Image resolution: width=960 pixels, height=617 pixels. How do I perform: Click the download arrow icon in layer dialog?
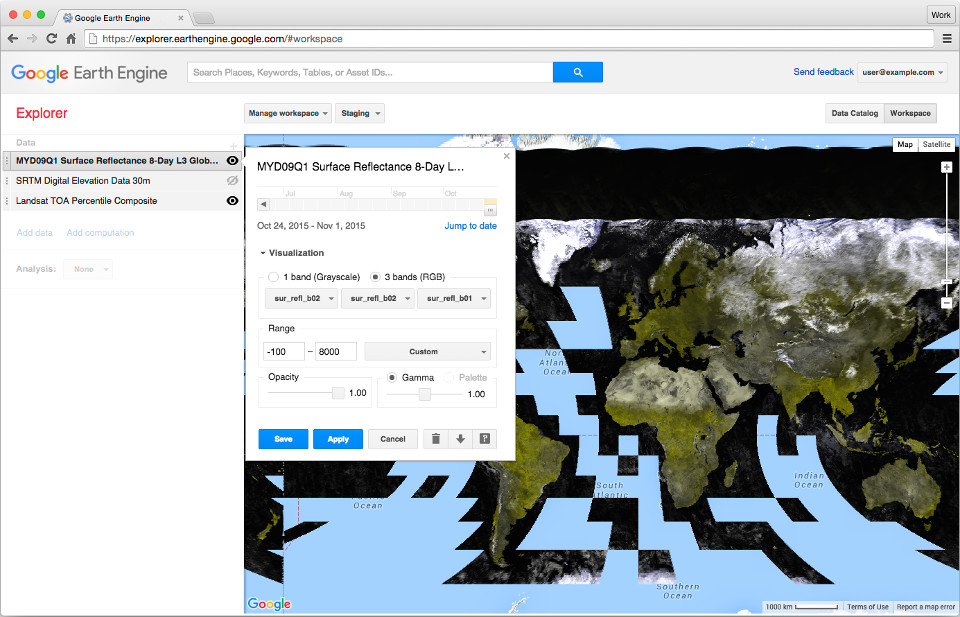460,439
